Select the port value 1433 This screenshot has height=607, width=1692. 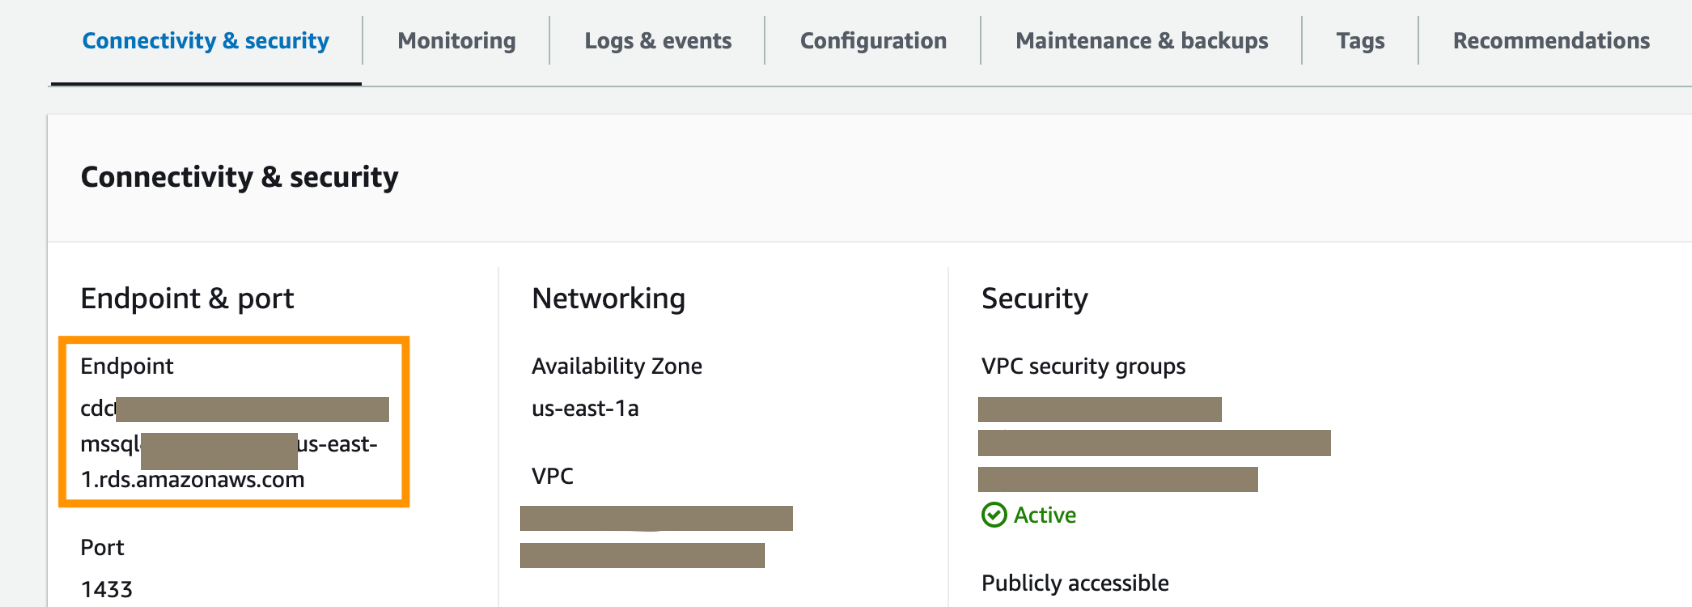[x=106, y=589]
